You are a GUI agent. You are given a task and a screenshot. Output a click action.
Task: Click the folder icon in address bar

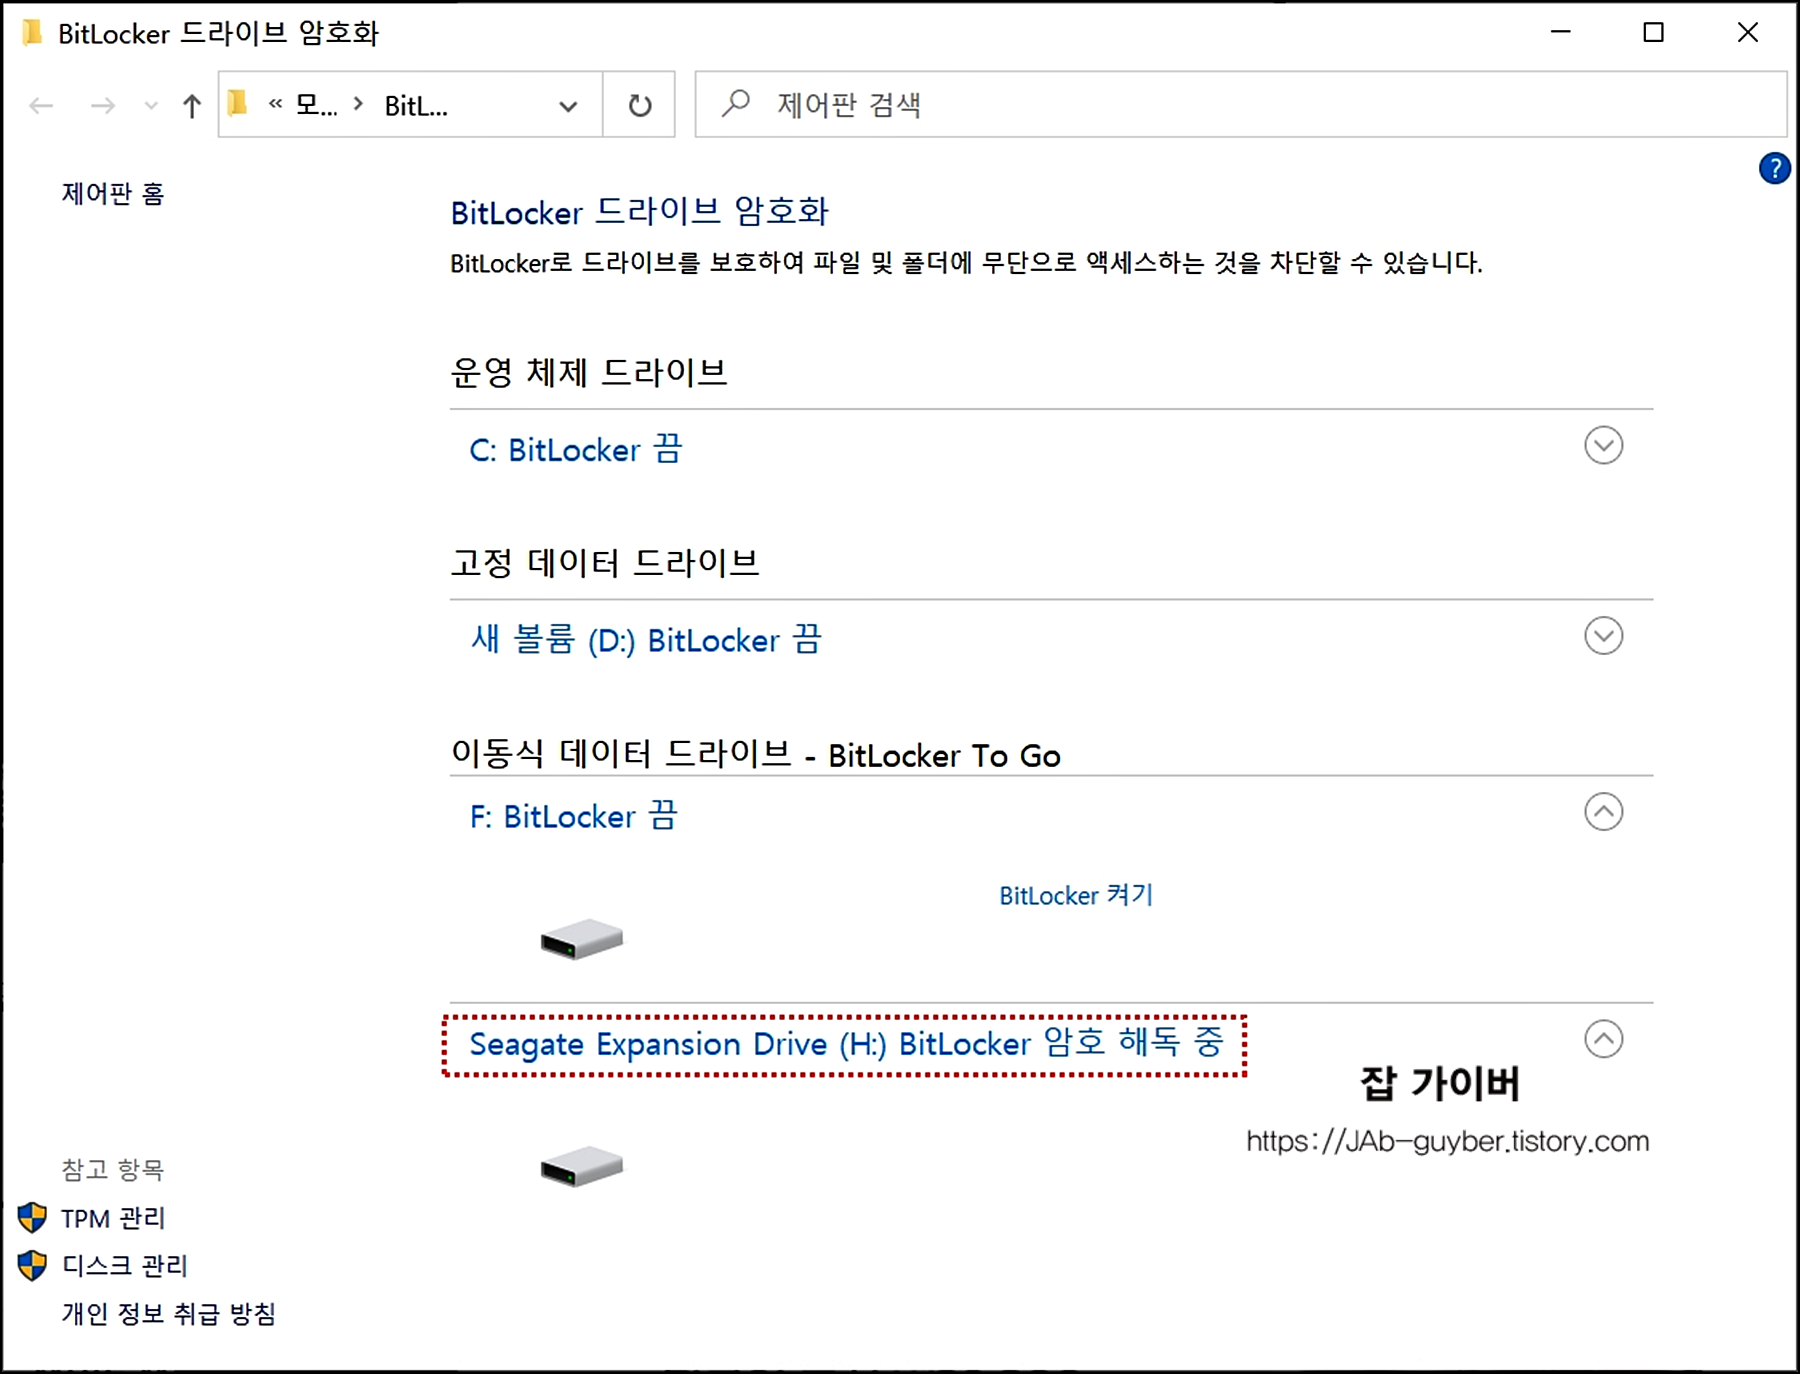238,103
